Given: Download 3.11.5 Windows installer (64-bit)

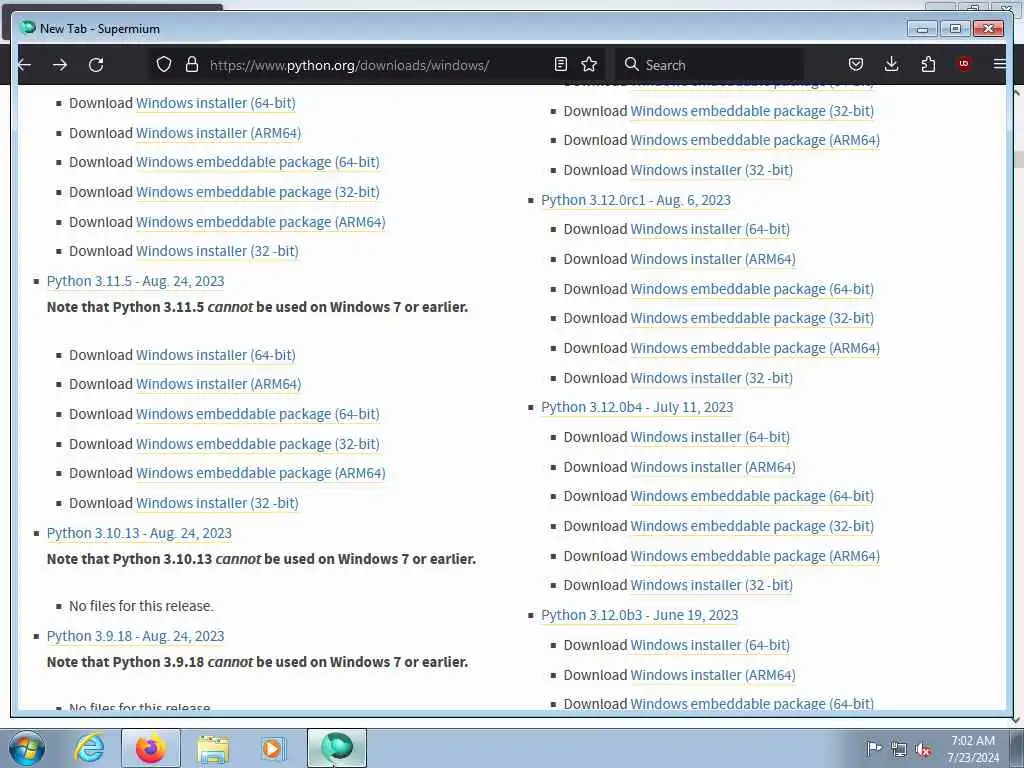Looking at the screenshot, I should pyautogui.click(x=216, y=355).
